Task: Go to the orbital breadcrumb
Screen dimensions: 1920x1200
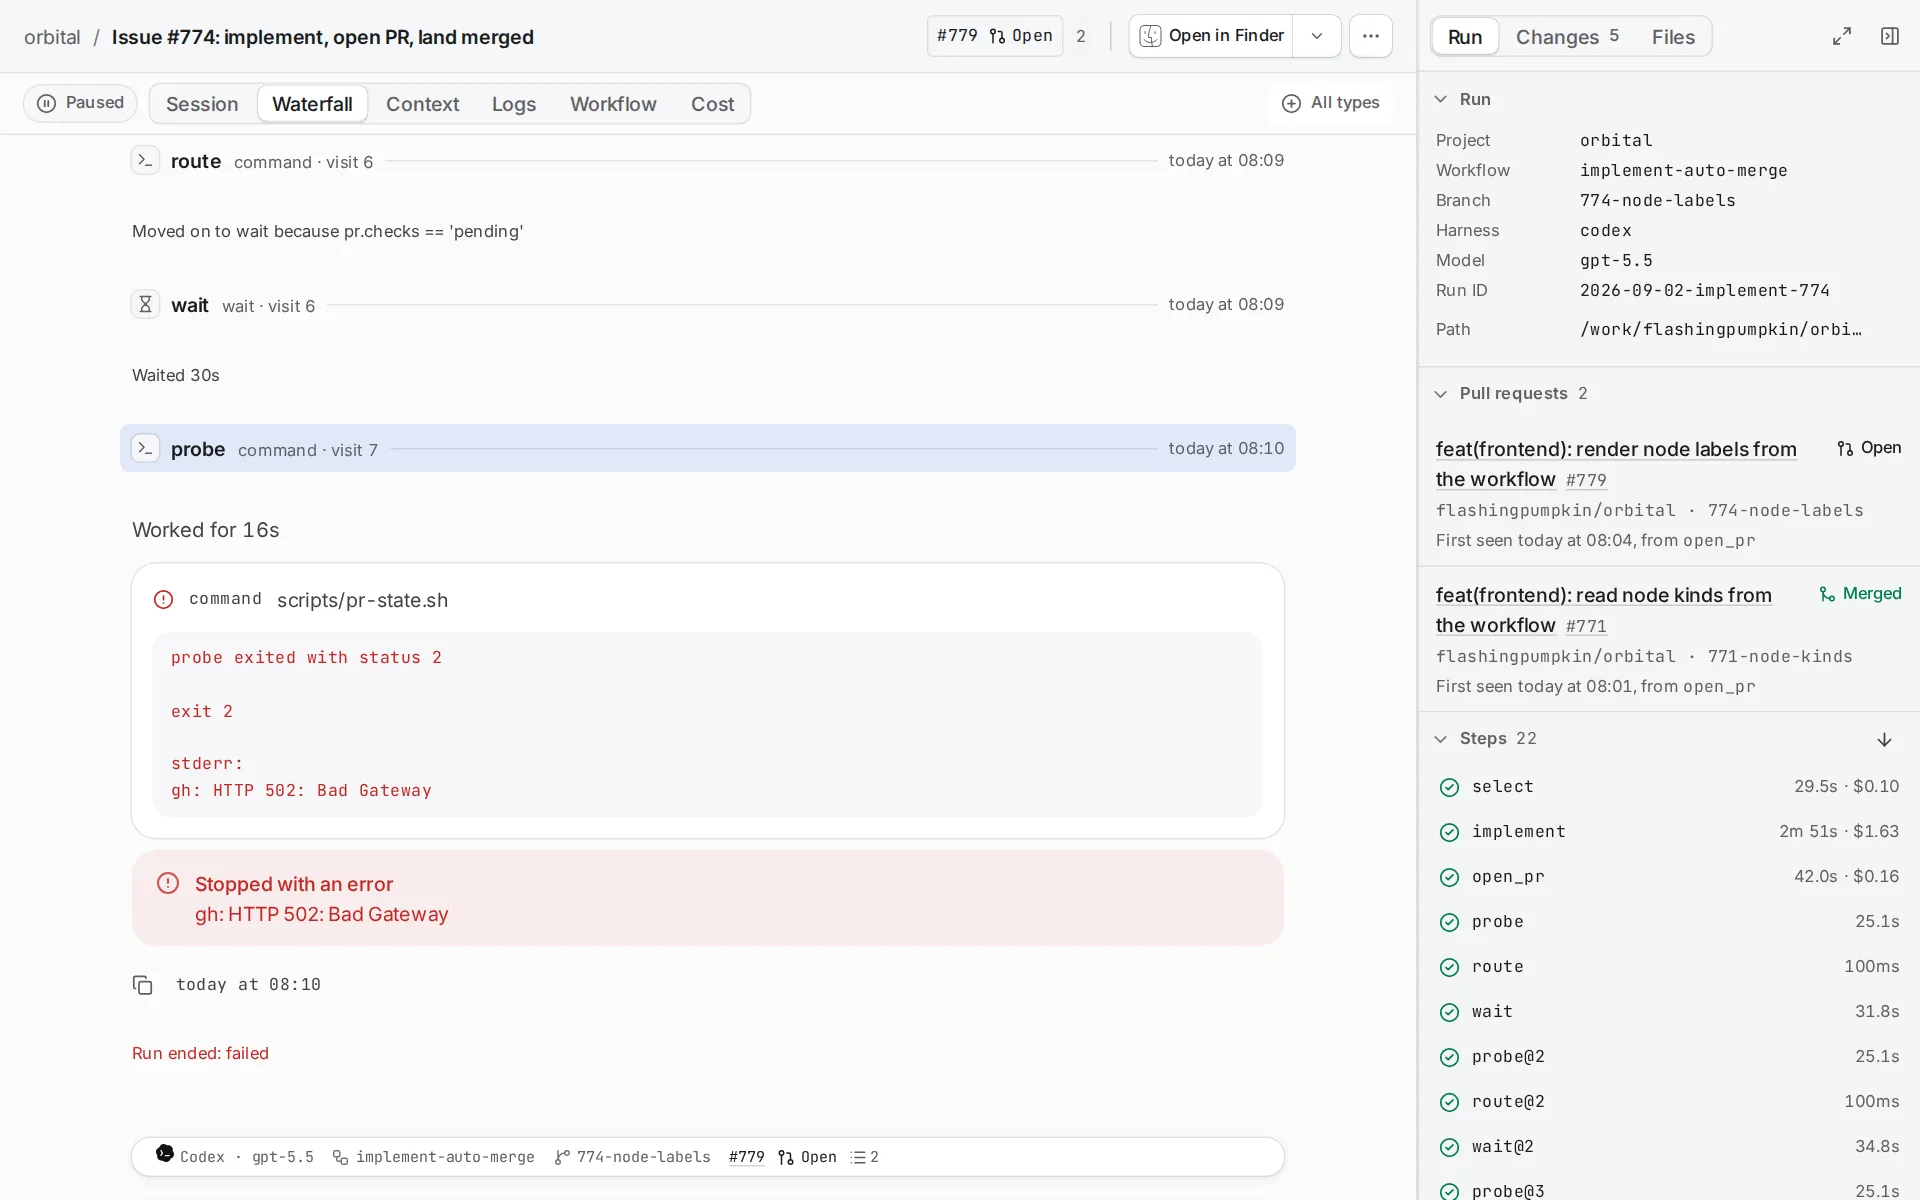Action: [52, 37]
